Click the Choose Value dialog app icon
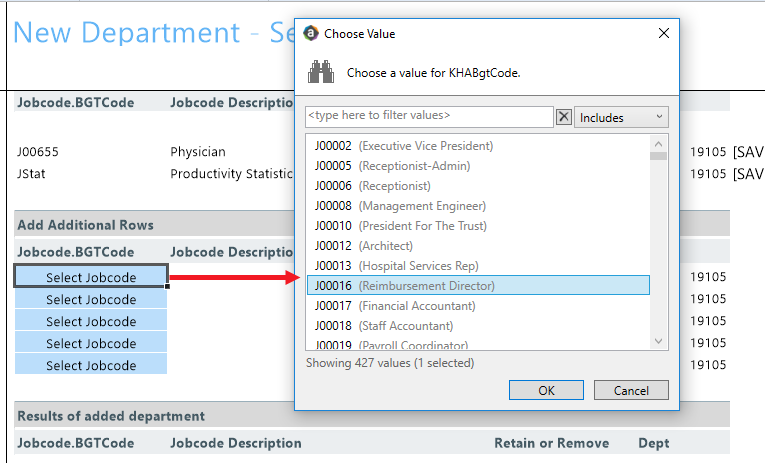Viewport: 765px width, 463px height. point(310,33)
